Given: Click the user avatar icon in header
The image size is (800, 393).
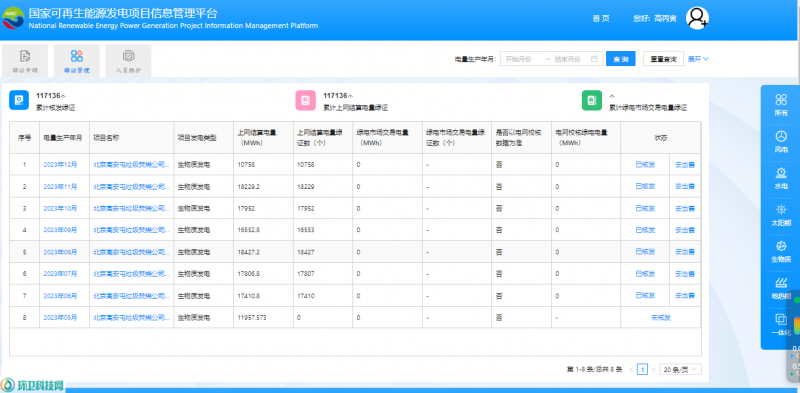Looking at the screenshot, I should point(697,18).
